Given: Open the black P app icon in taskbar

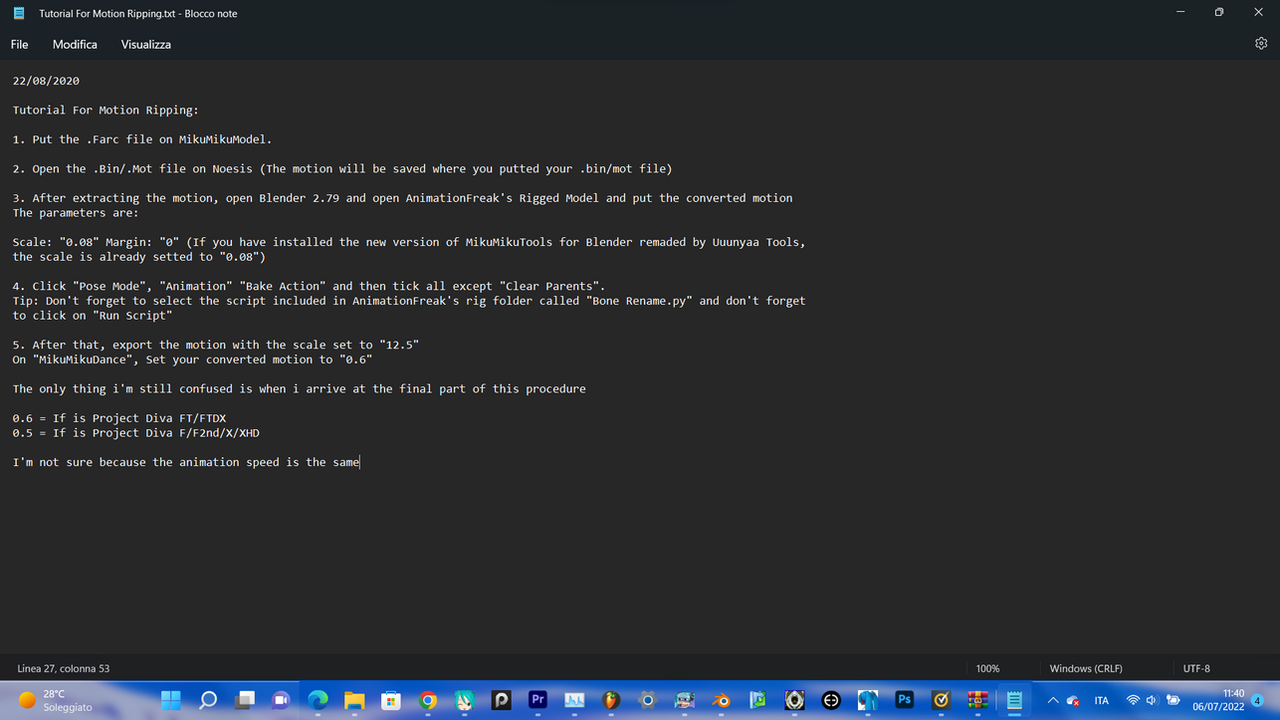Looking at the screenshot, I should [x=501, y=700].
